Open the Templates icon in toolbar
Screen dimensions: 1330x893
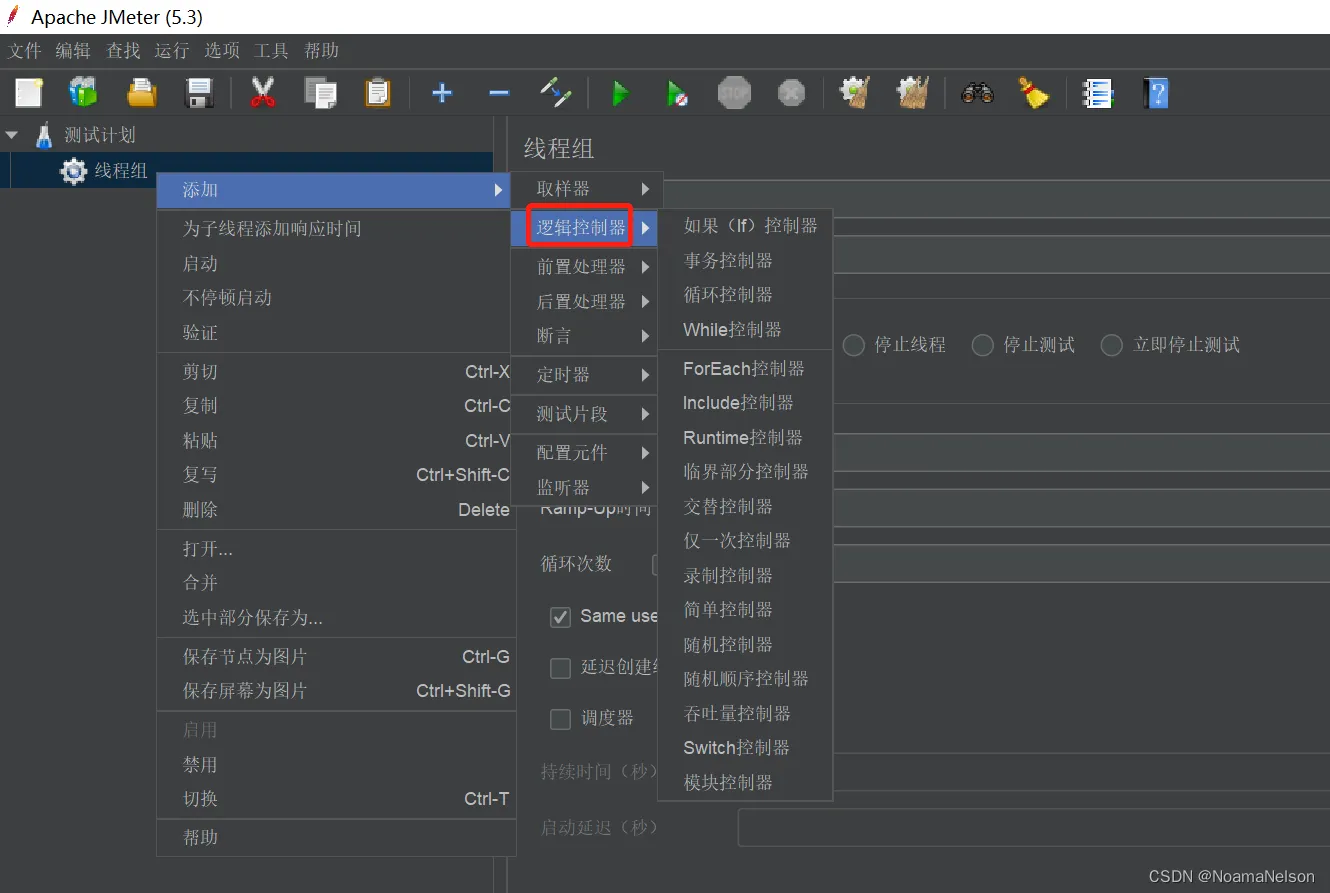84,93
